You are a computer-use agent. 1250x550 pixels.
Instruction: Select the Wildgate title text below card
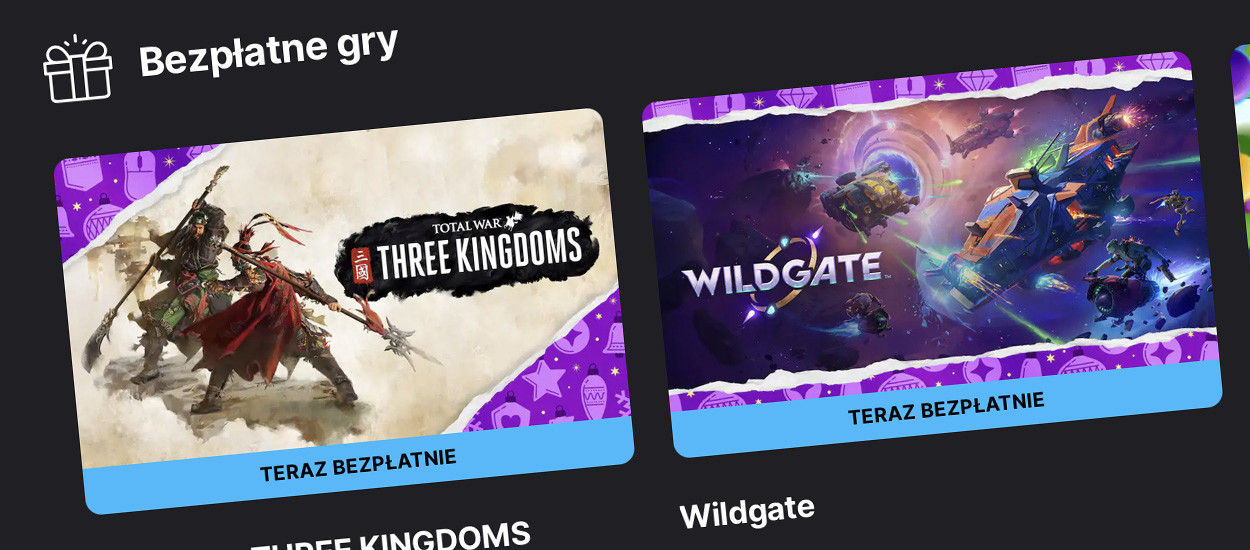click(747, 512)
